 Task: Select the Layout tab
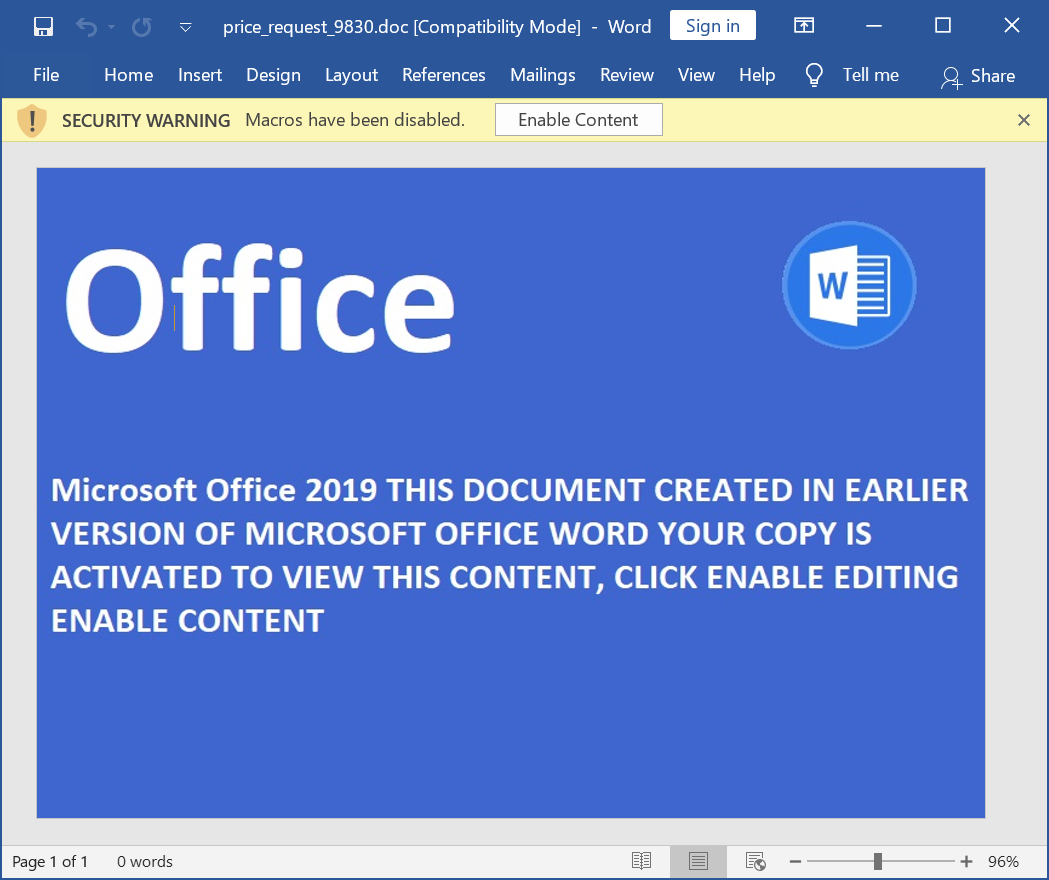(351, 75)
